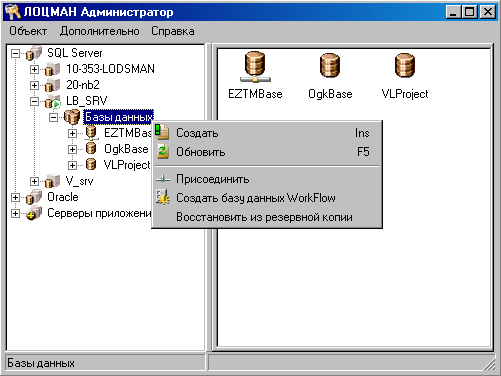Expand the 20-nb2 server node
501x376 pixels.
(34, 85)
